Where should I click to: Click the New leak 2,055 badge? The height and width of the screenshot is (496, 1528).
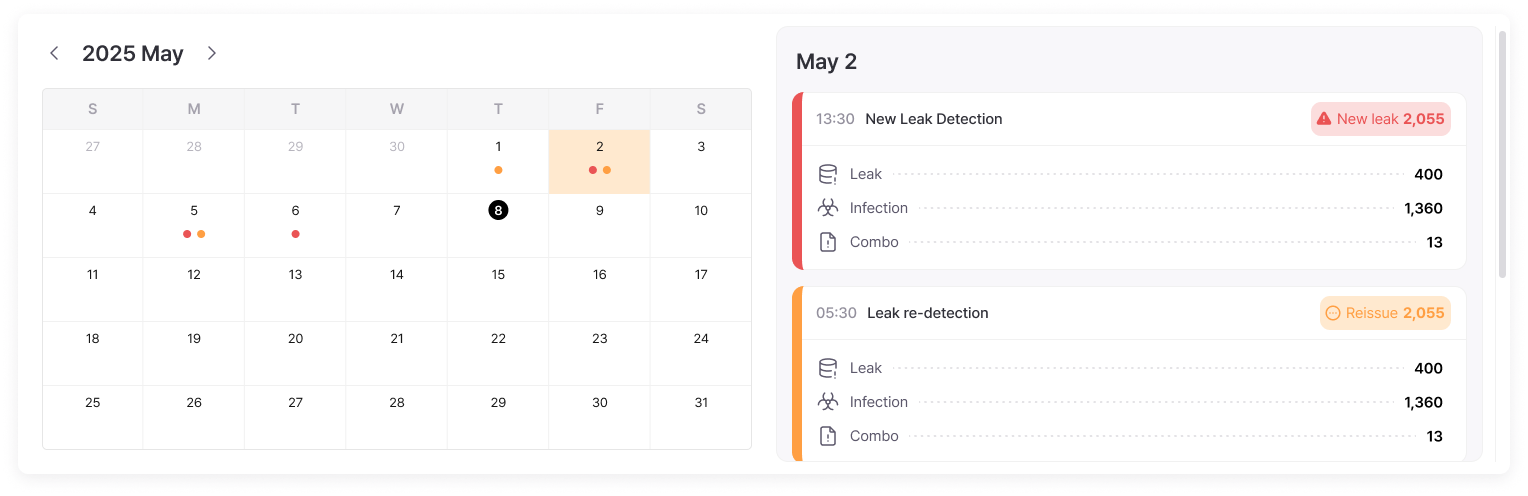[1381, 119]
